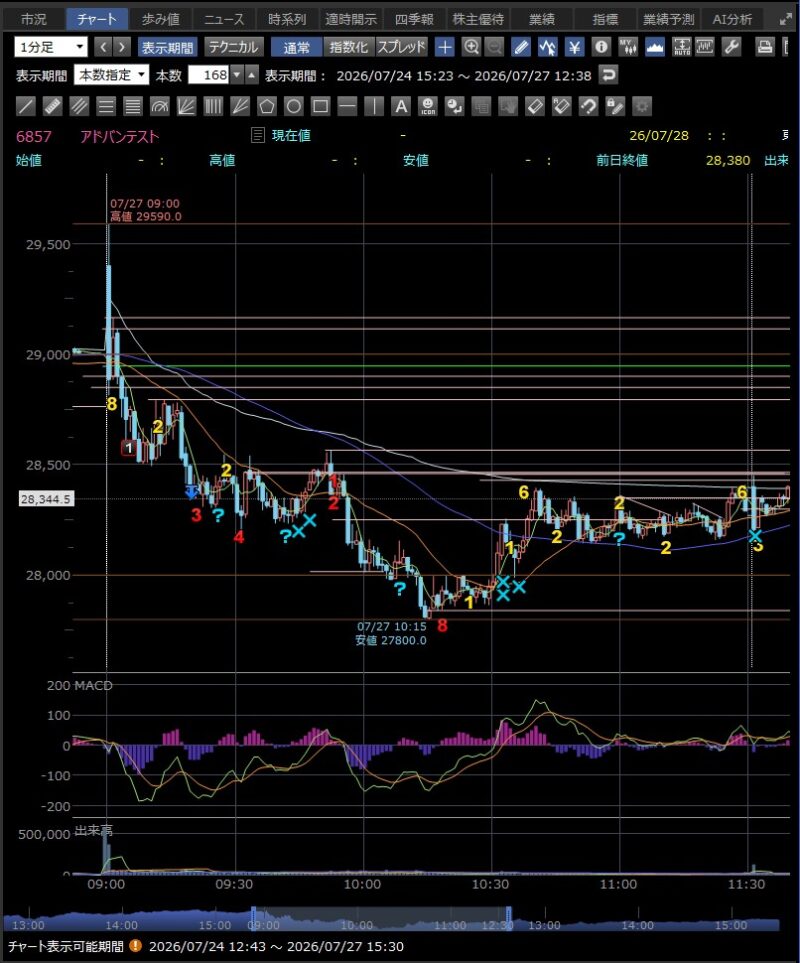Go to previous timeframe arrow
This screenshot has width=800, height=963.
tap(104, 47)
